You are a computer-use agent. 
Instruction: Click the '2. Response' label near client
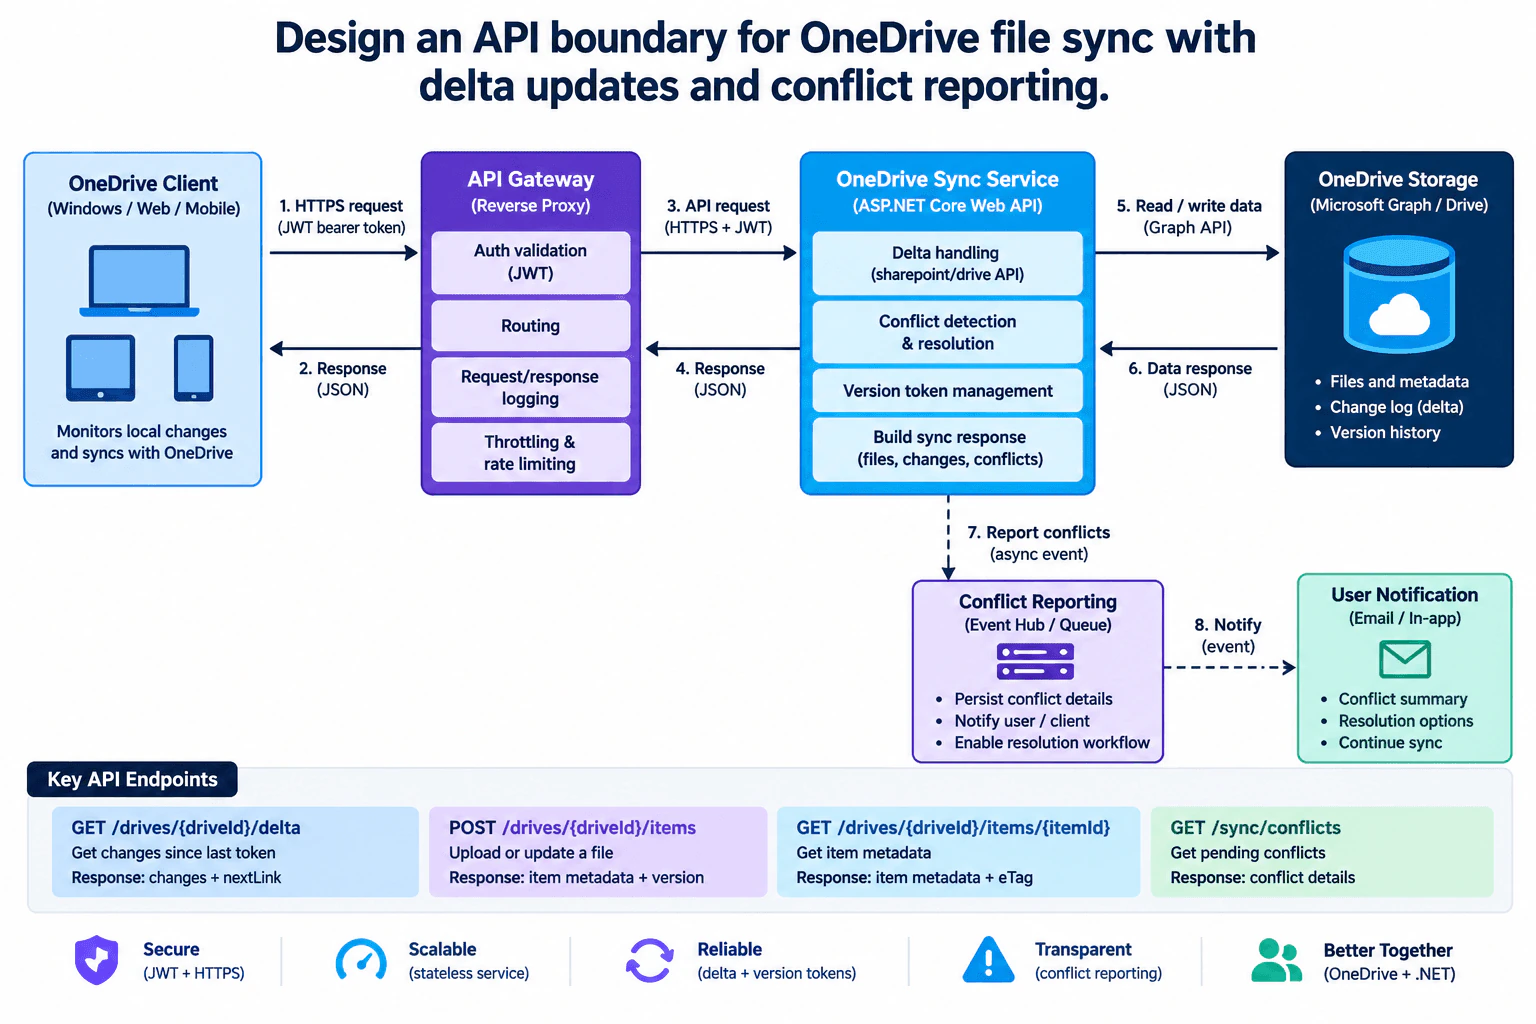pos(343,369)
